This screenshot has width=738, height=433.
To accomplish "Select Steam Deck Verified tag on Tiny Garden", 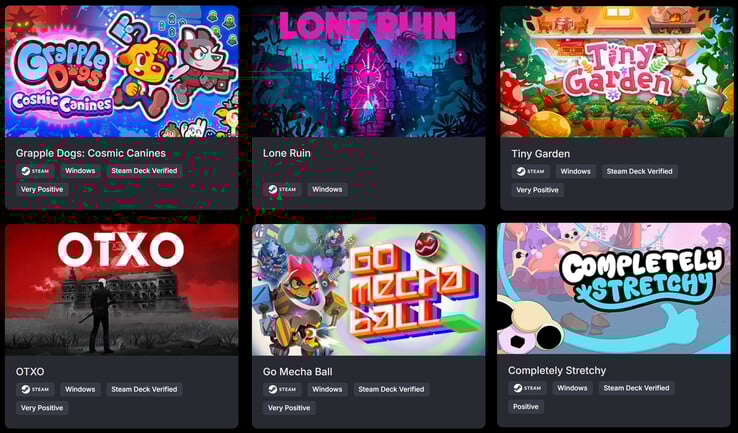I will tap(639, 171).
